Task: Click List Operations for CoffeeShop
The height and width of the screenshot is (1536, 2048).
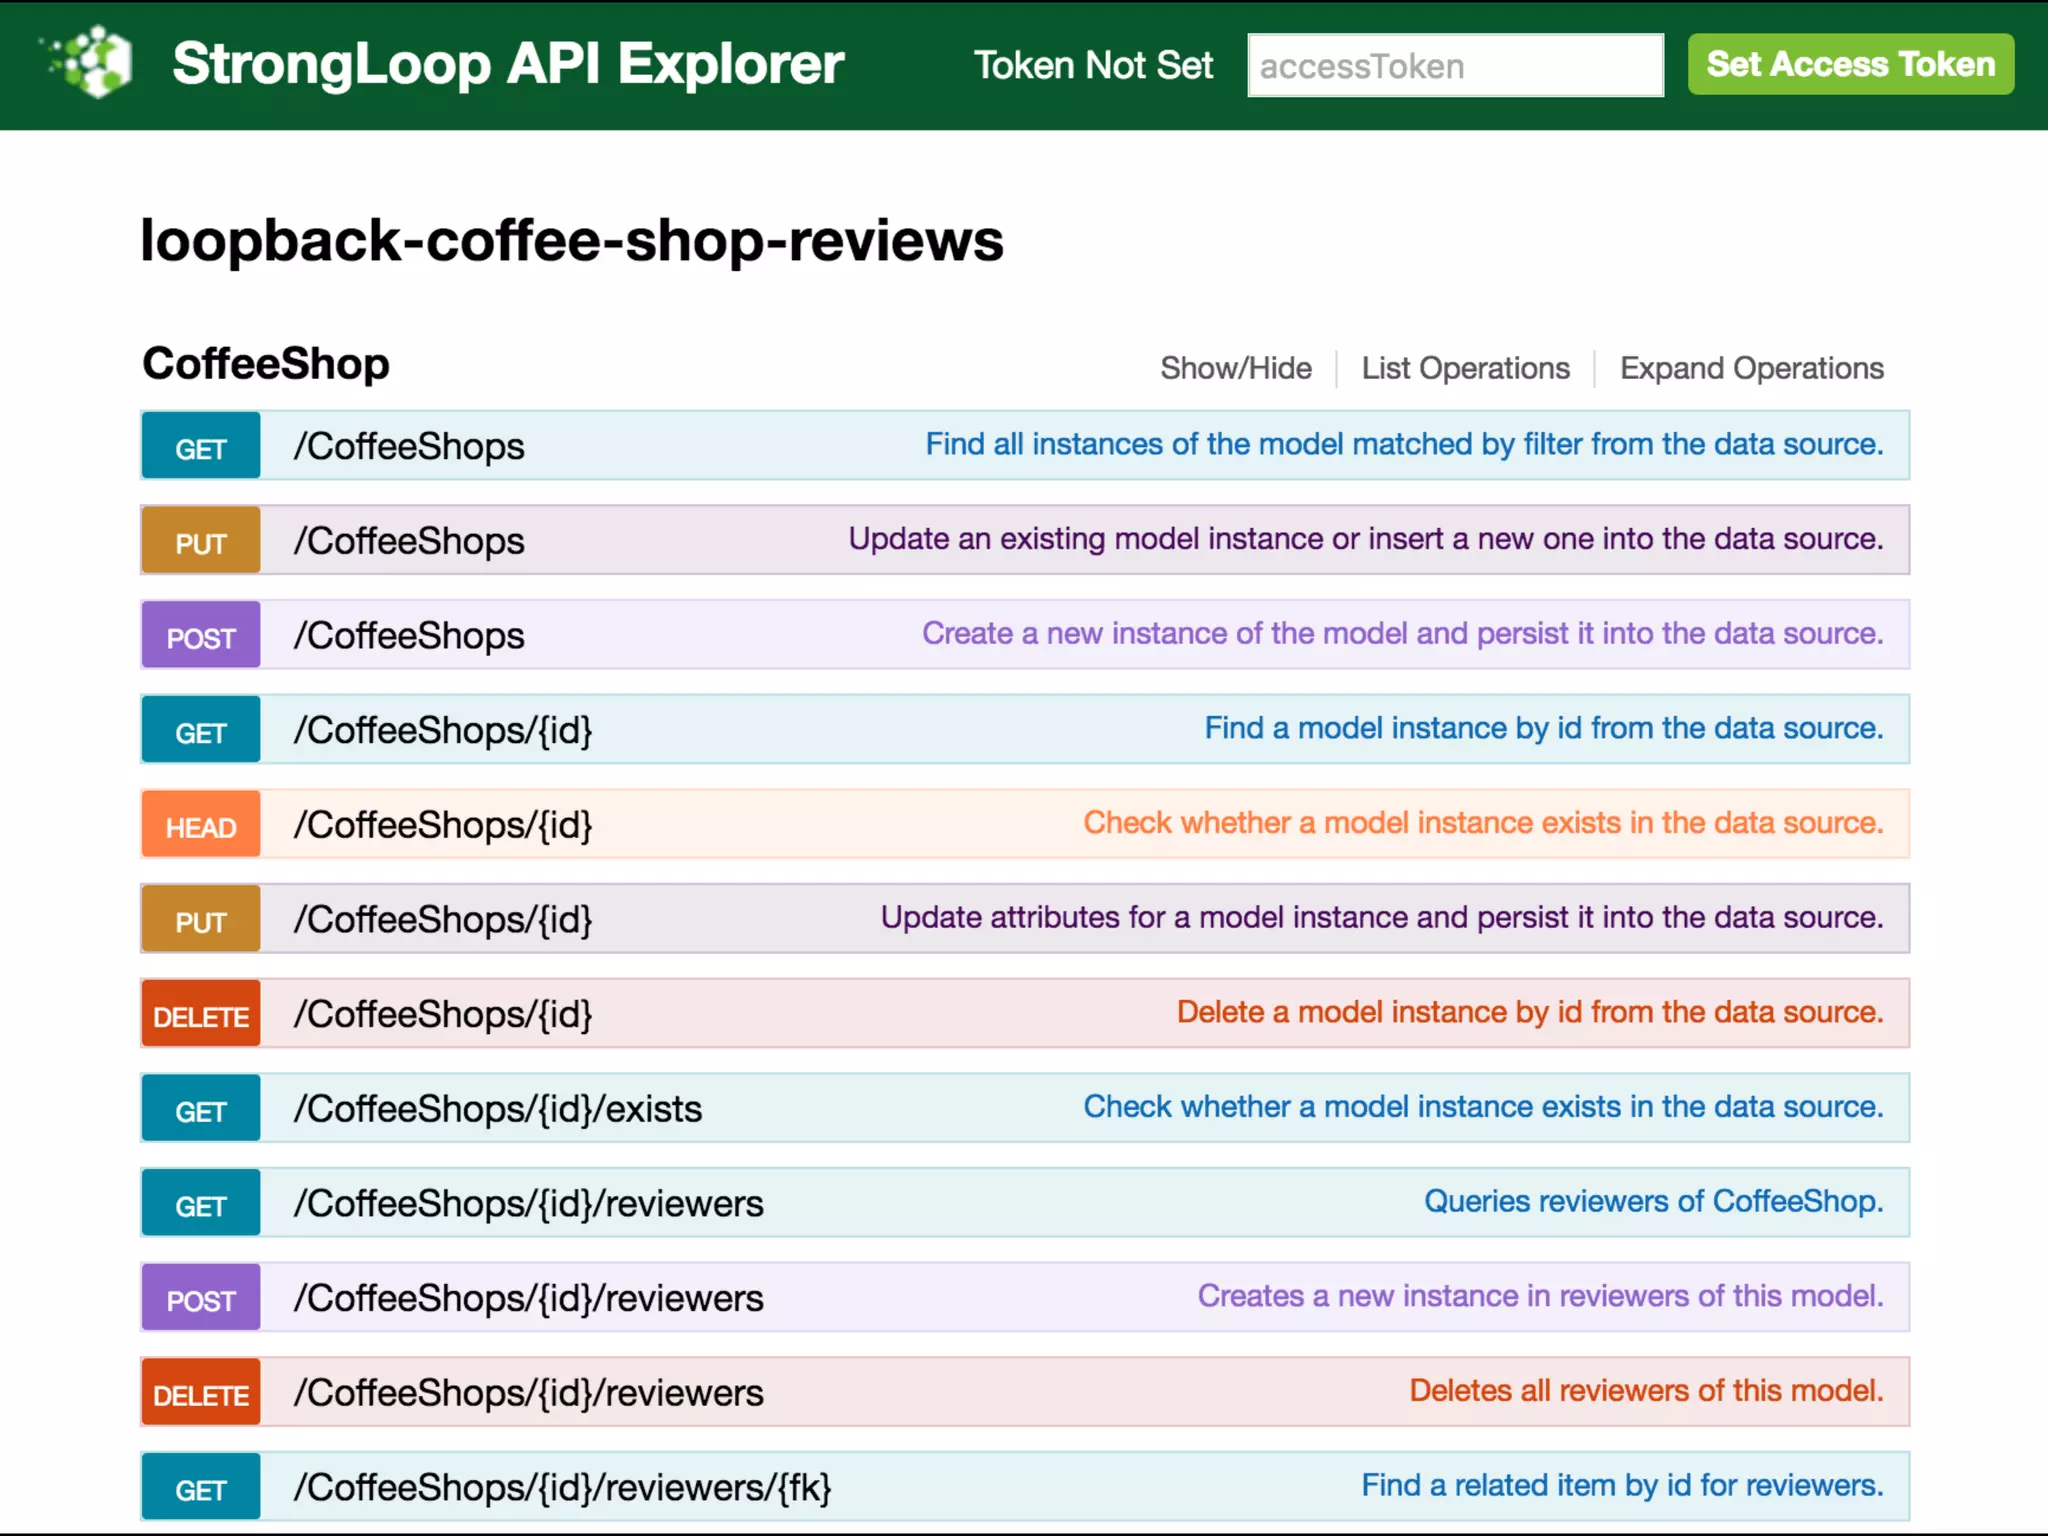Action: [x=1465, y=368]
